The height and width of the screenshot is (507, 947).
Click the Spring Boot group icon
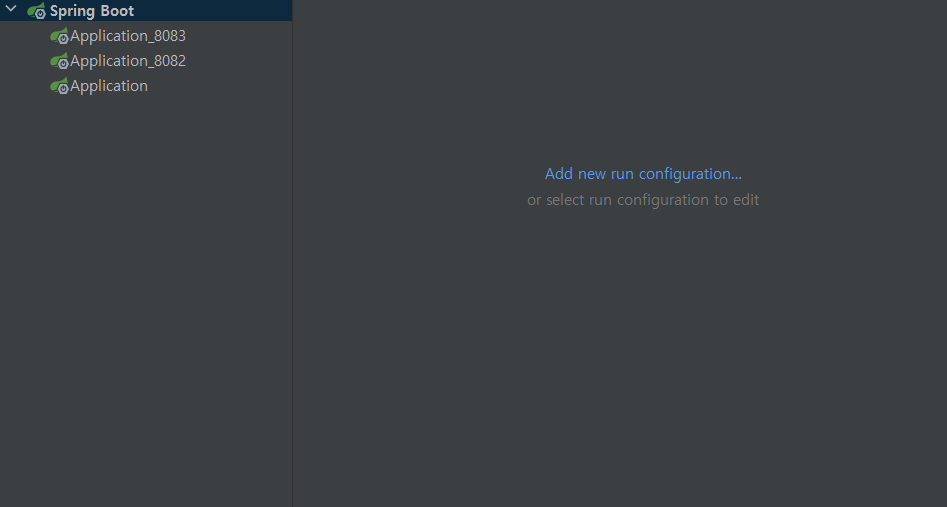(x=37, y=11)
